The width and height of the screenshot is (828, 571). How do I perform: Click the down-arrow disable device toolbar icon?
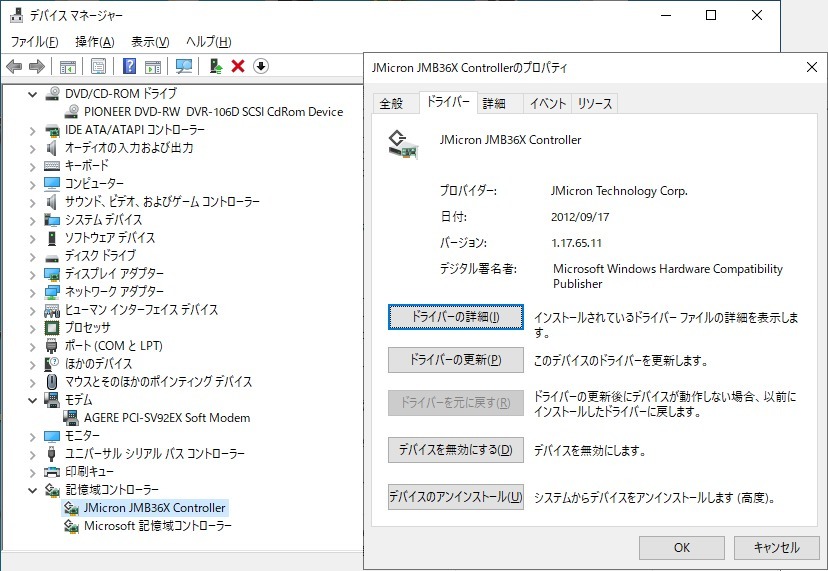pos(261,67)
